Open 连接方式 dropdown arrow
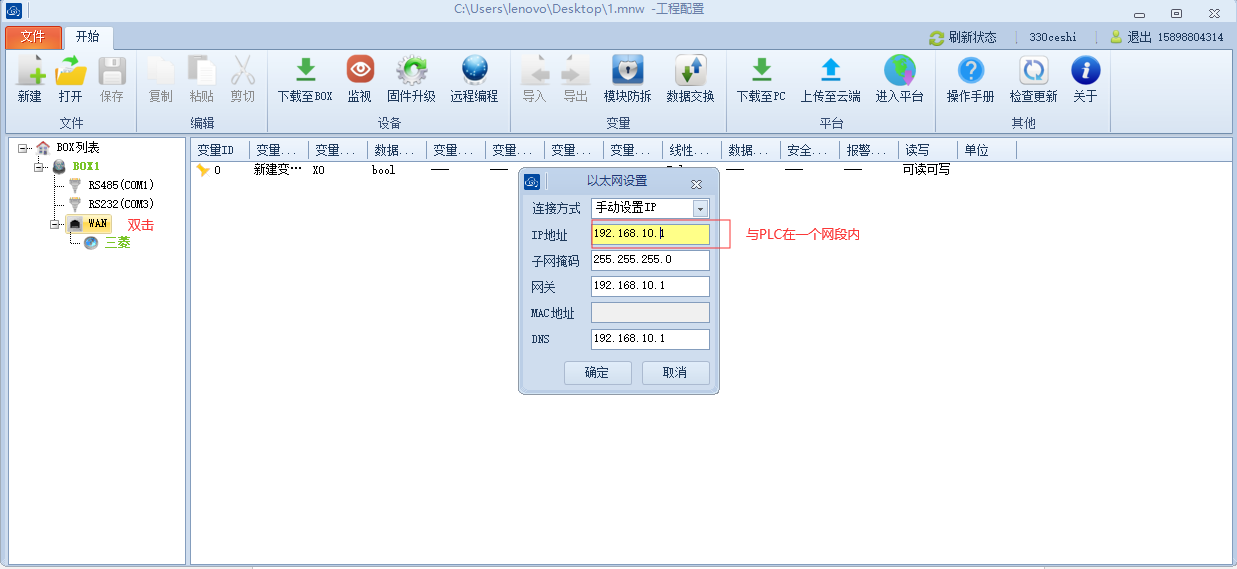1237x569 pixels. 700,209
